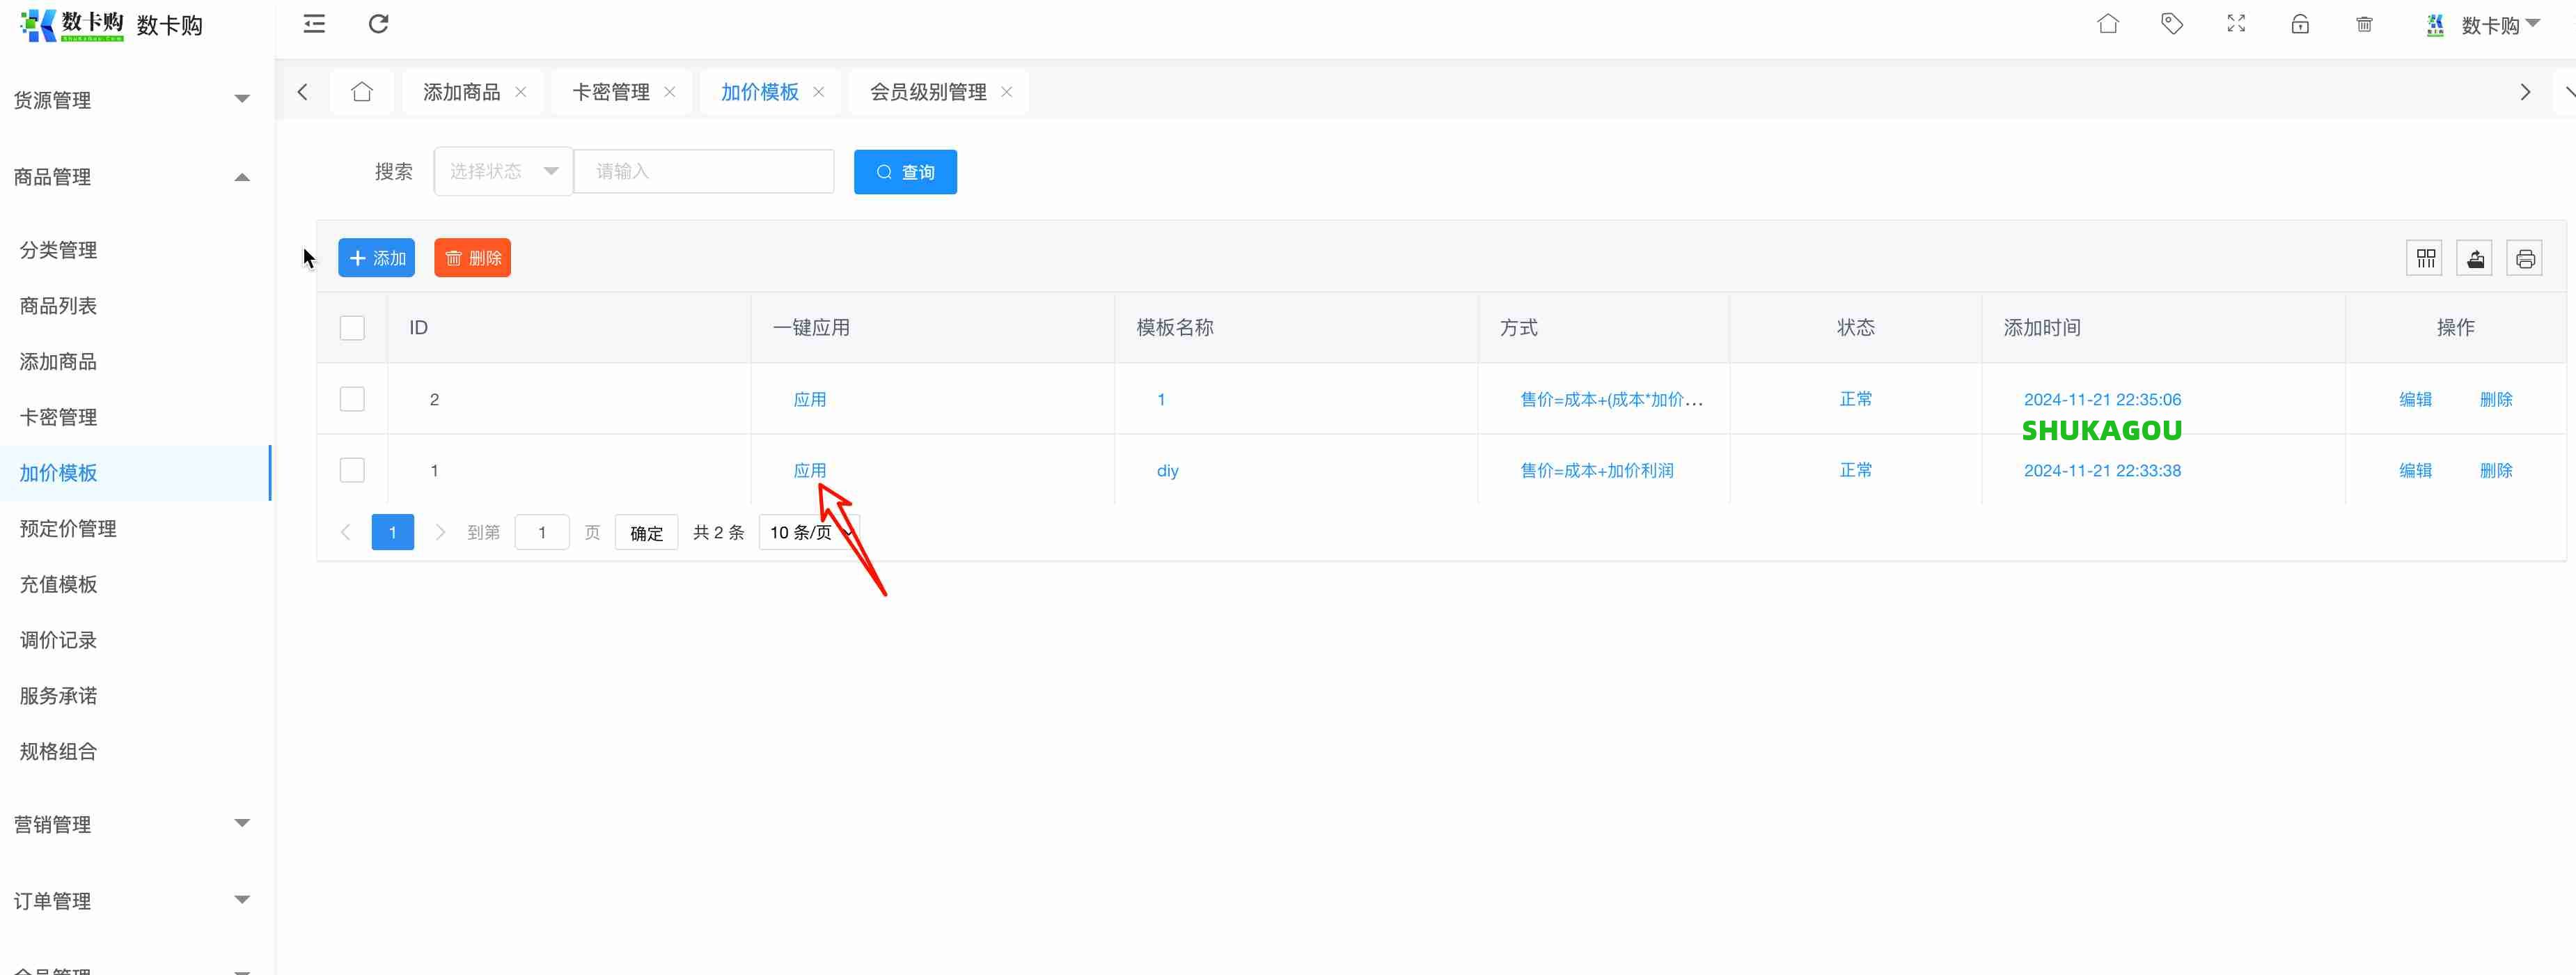Click the print icon above the table

click(2525, 257)
